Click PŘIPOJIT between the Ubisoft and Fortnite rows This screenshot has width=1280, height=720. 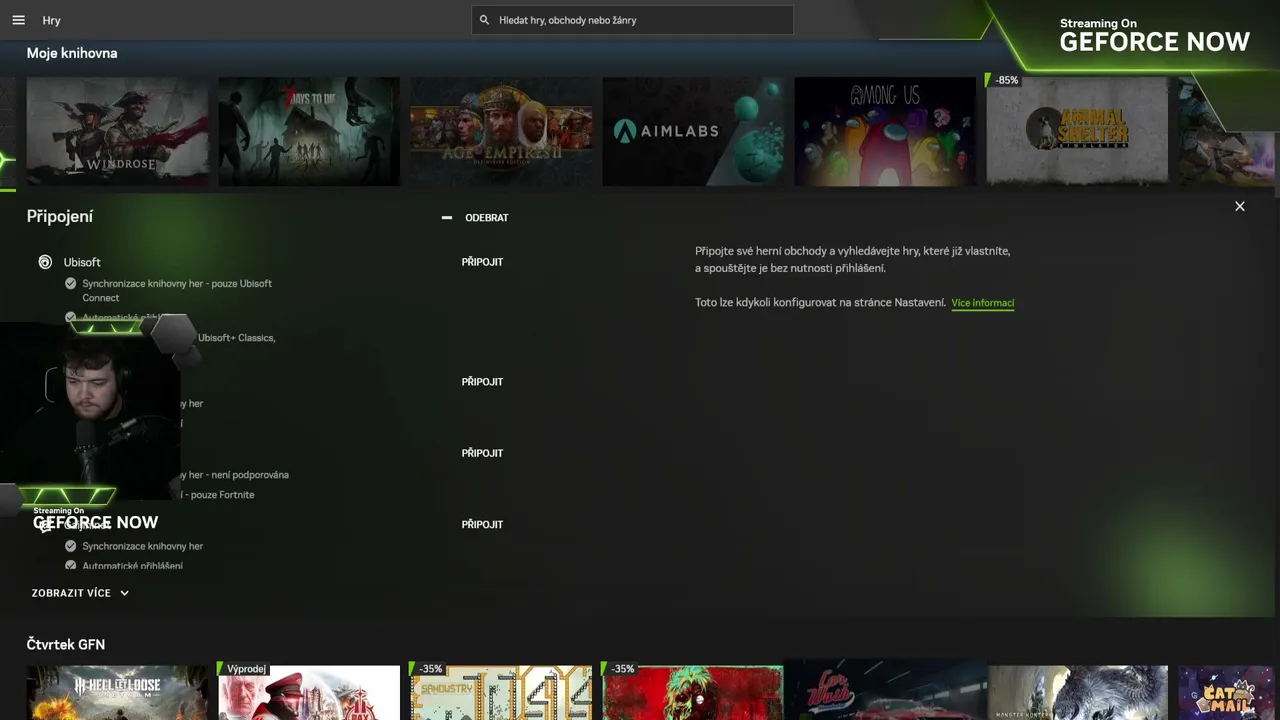pyautogui.click(x=482, y=382)
